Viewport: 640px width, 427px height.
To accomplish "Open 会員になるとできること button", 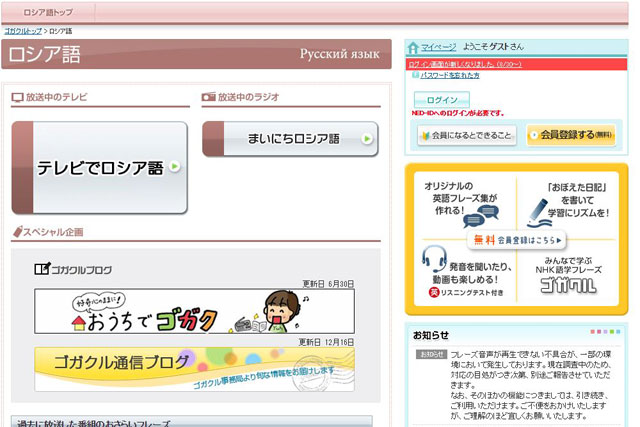I will click(467, 135).
